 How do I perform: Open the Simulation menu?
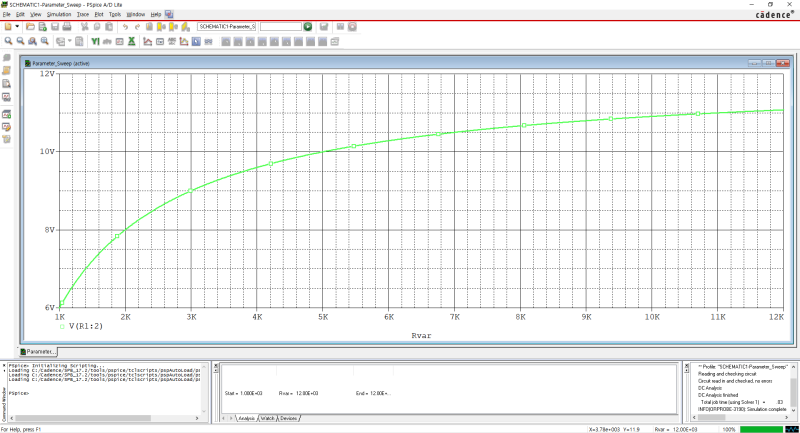pyautogui.click(x=59, y=14)
